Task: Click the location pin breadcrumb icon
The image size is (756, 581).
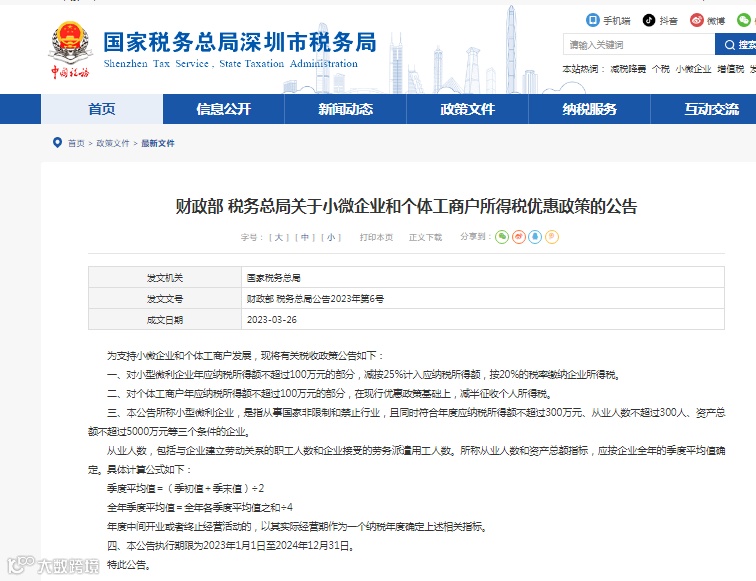Action: 57,143
